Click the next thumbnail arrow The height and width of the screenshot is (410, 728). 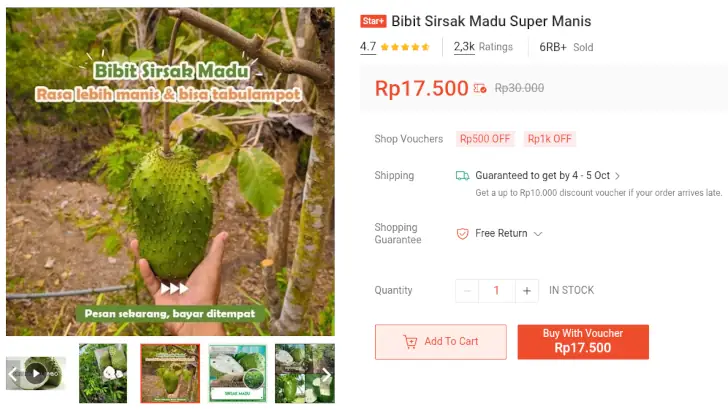point(326,375)
